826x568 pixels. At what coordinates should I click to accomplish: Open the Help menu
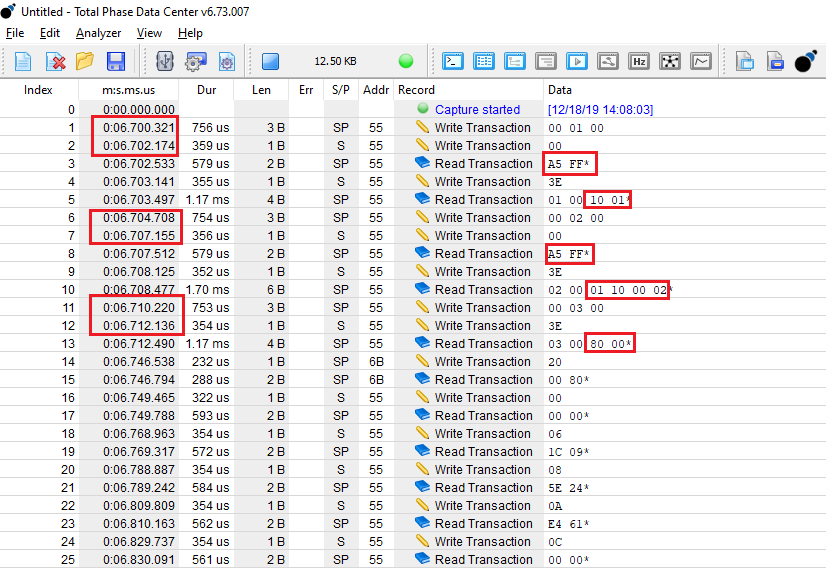pyautogui.click(x=190, y=33)
